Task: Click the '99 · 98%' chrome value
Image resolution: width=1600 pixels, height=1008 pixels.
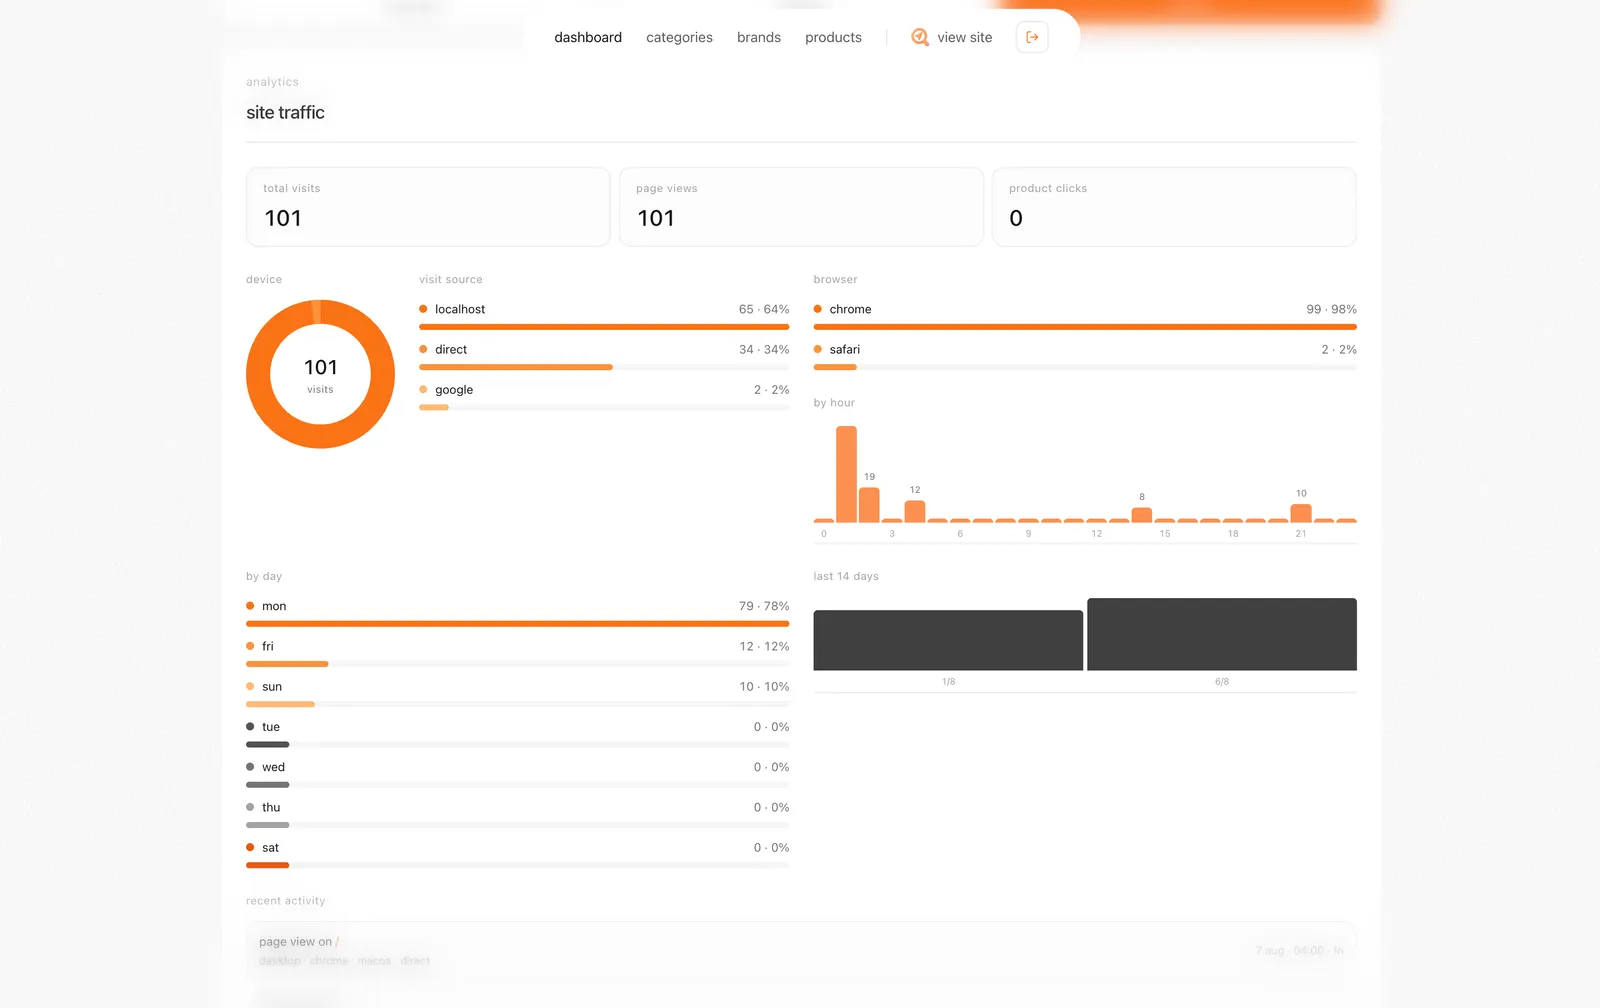Action: click(1331, 309)
